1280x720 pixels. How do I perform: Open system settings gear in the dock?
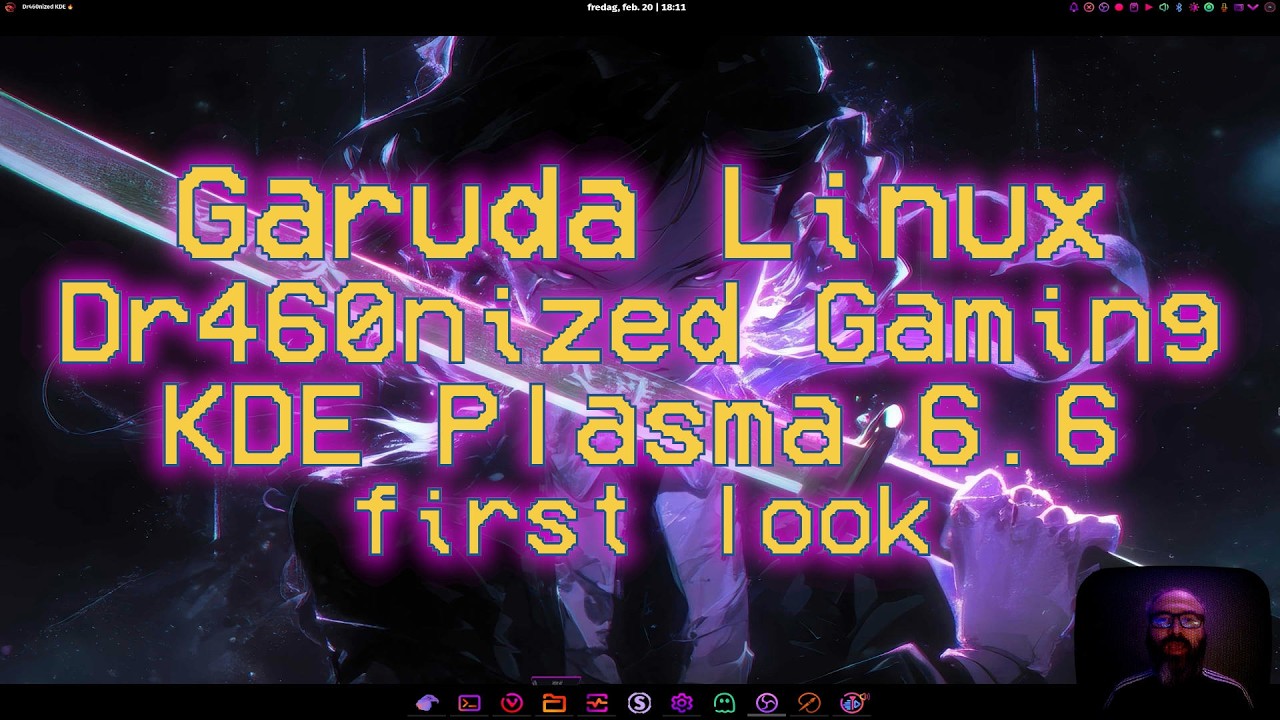[682, 703]
